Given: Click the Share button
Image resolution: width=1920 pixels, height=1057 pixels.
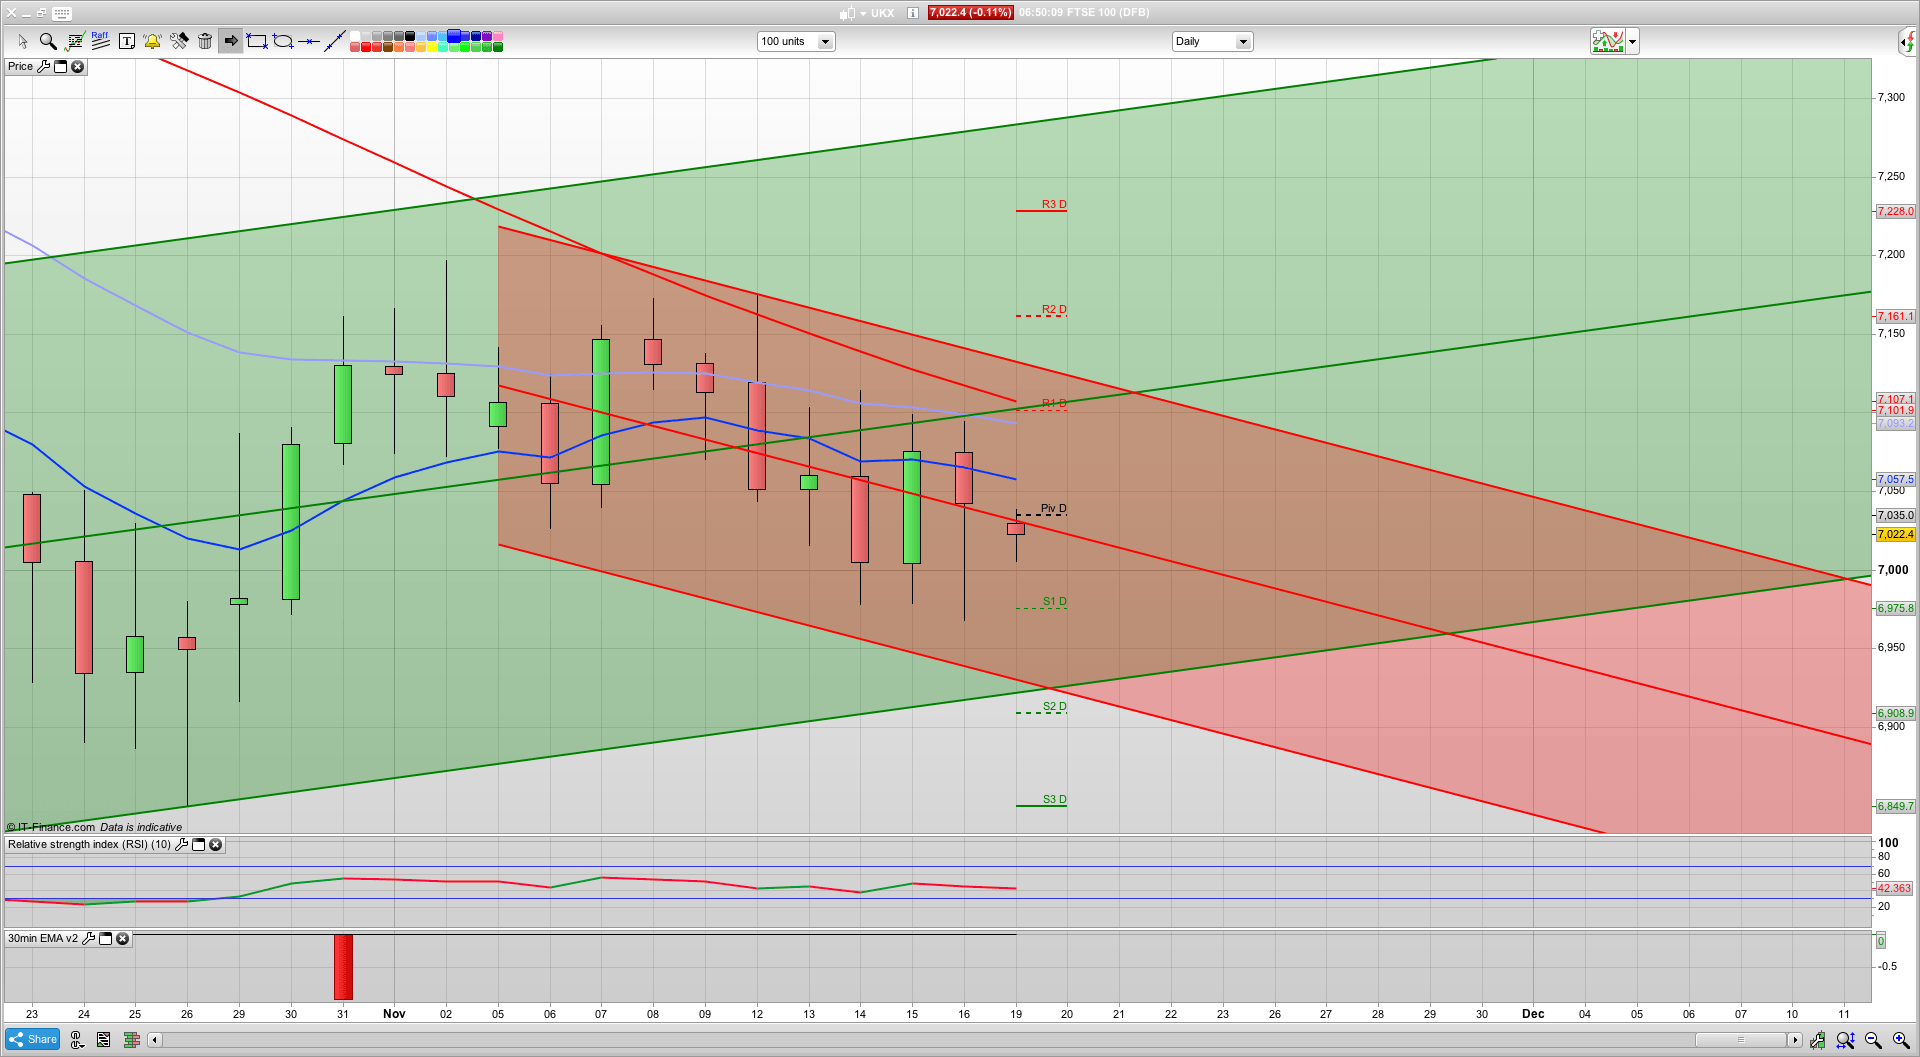Looking at the screenshot, I should pos(32,1039).
